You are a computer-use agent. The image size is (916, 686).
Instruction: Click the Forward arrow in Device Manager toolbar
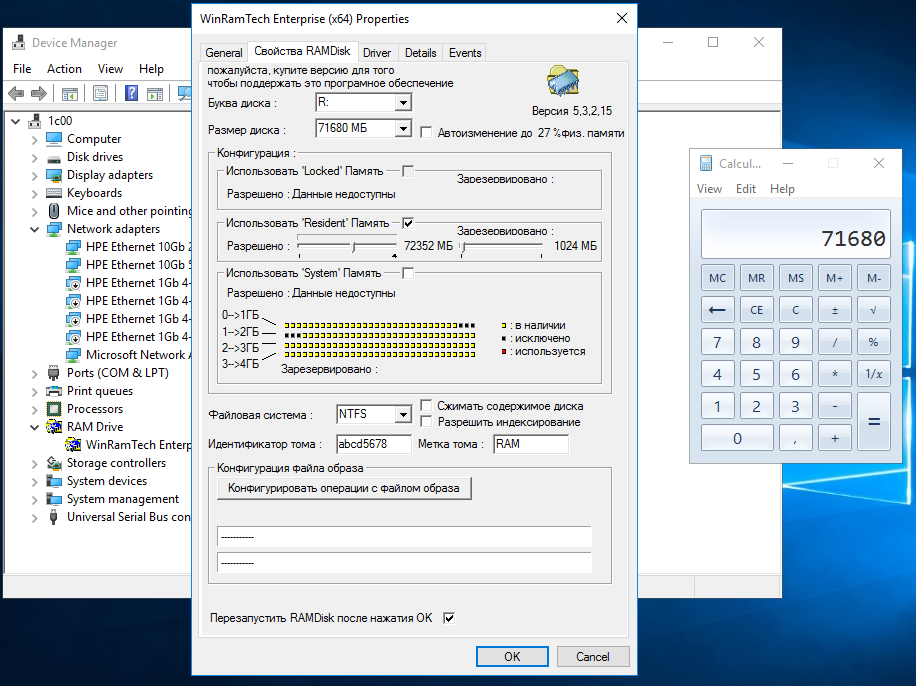(39, 93)
